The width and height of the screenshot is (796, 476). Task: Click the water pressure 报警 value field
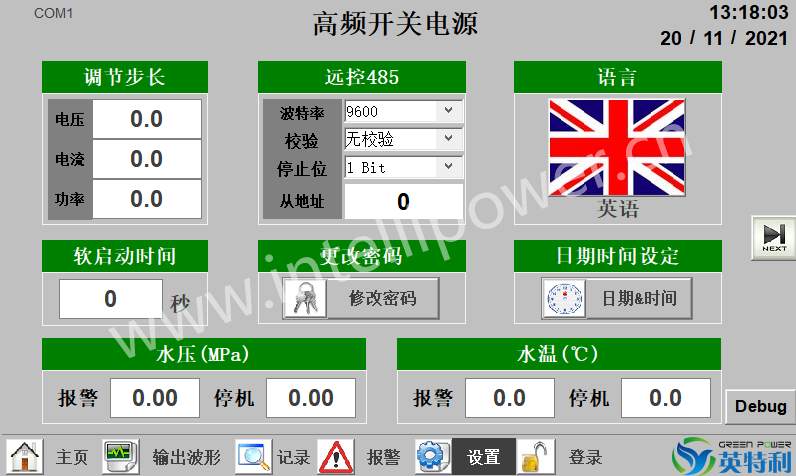pyautogui.click(x=155, y=398)
